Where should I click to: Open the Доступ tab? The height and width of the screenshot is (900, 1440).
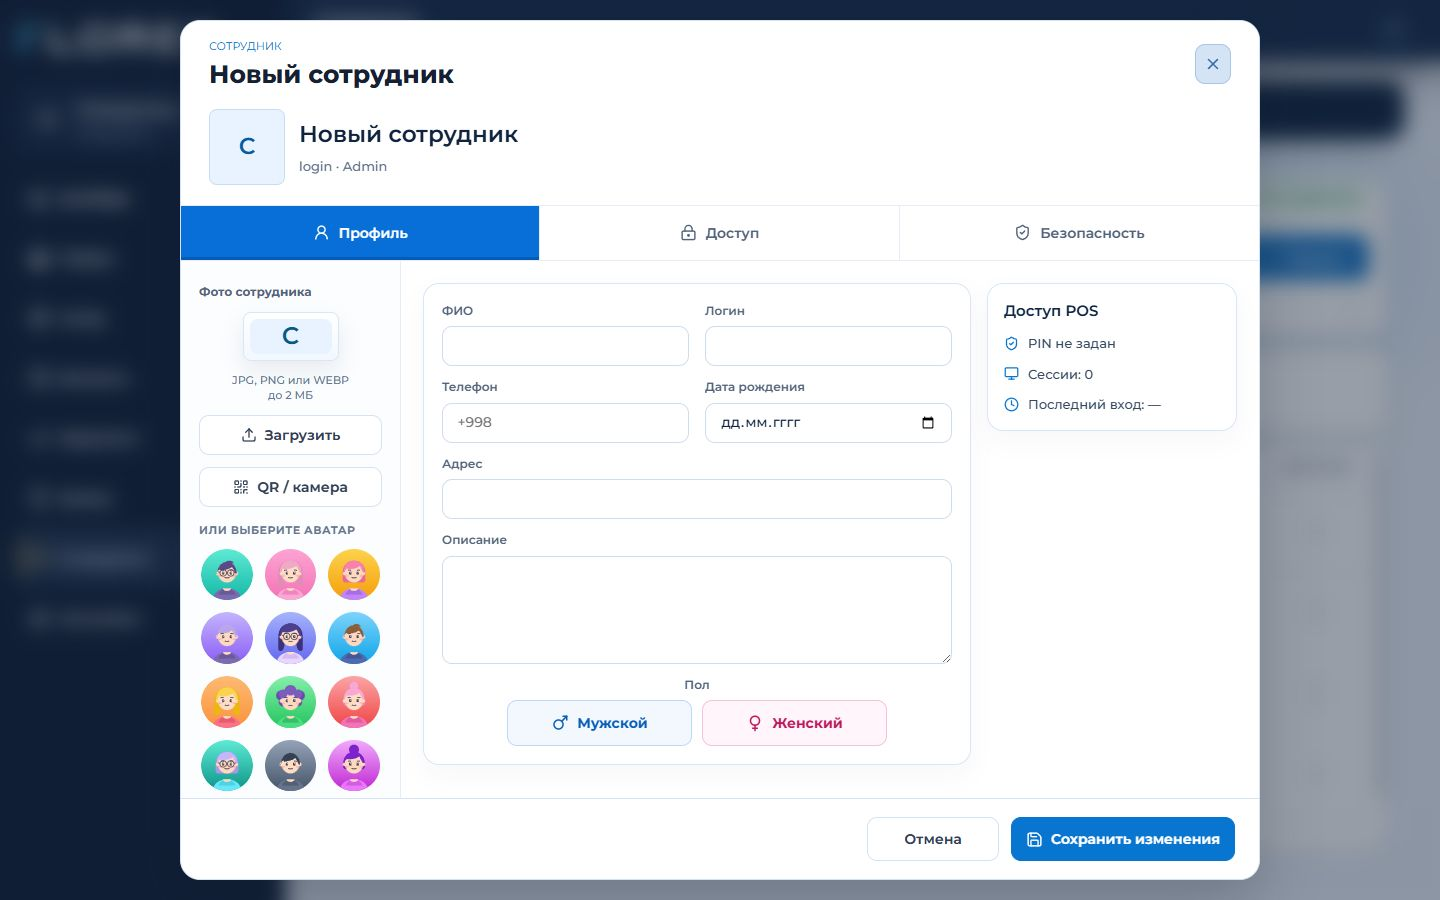[x=719, y=233]
